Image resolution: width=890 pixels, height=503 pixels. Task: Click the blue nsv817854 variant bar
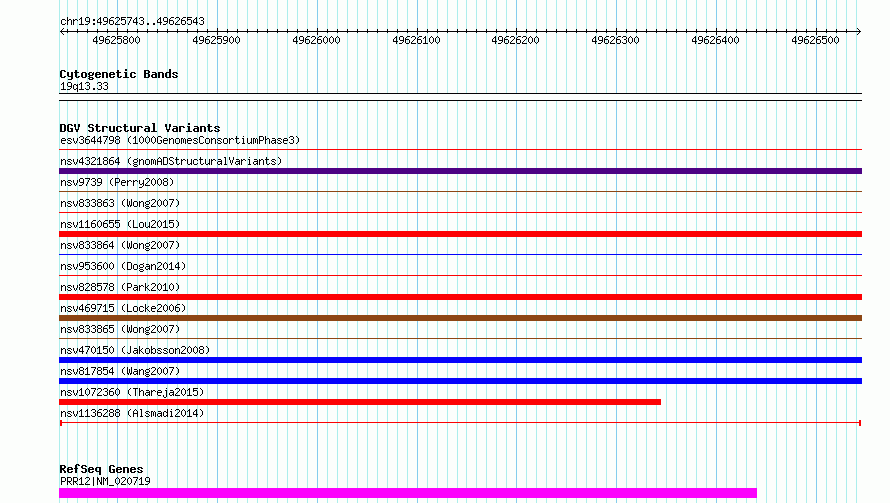point(460,381)
